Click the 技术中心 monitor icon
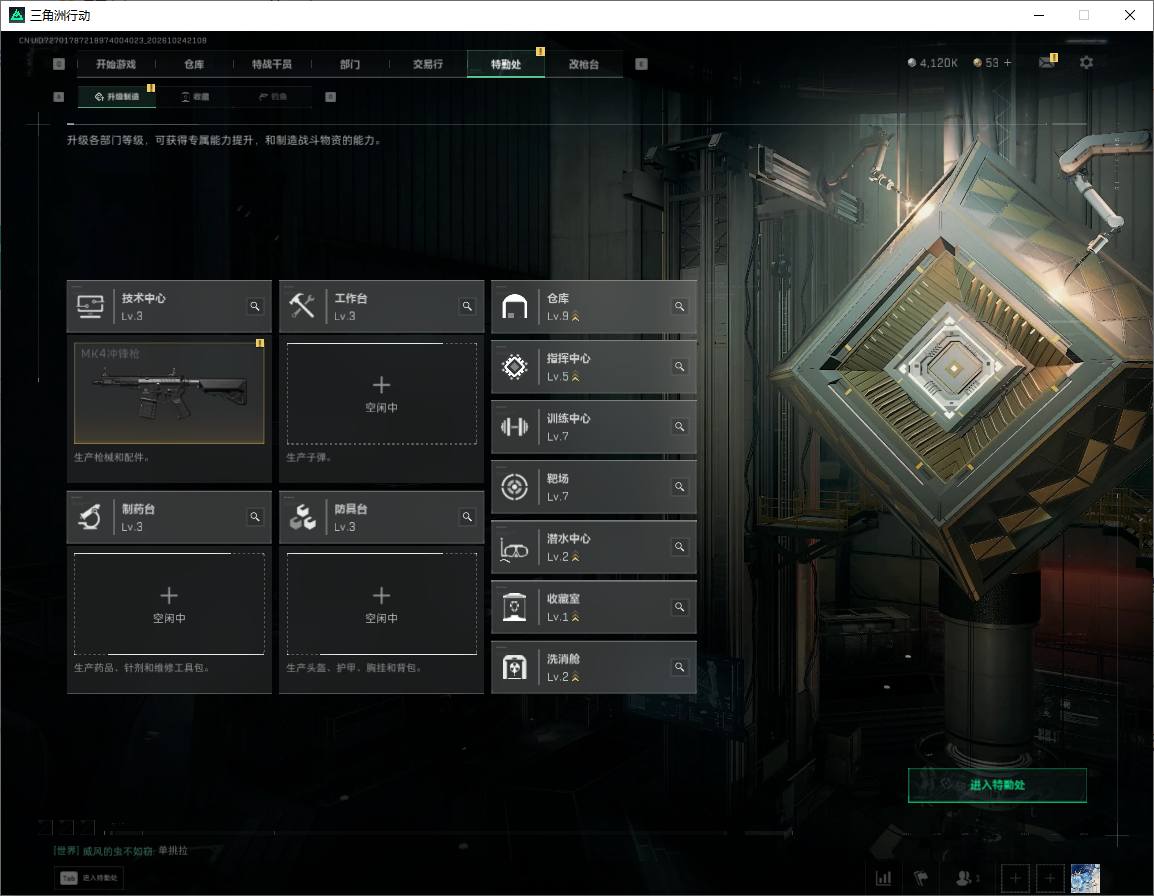This screenshot has height=896, width=1154. [x=91, y=306]
